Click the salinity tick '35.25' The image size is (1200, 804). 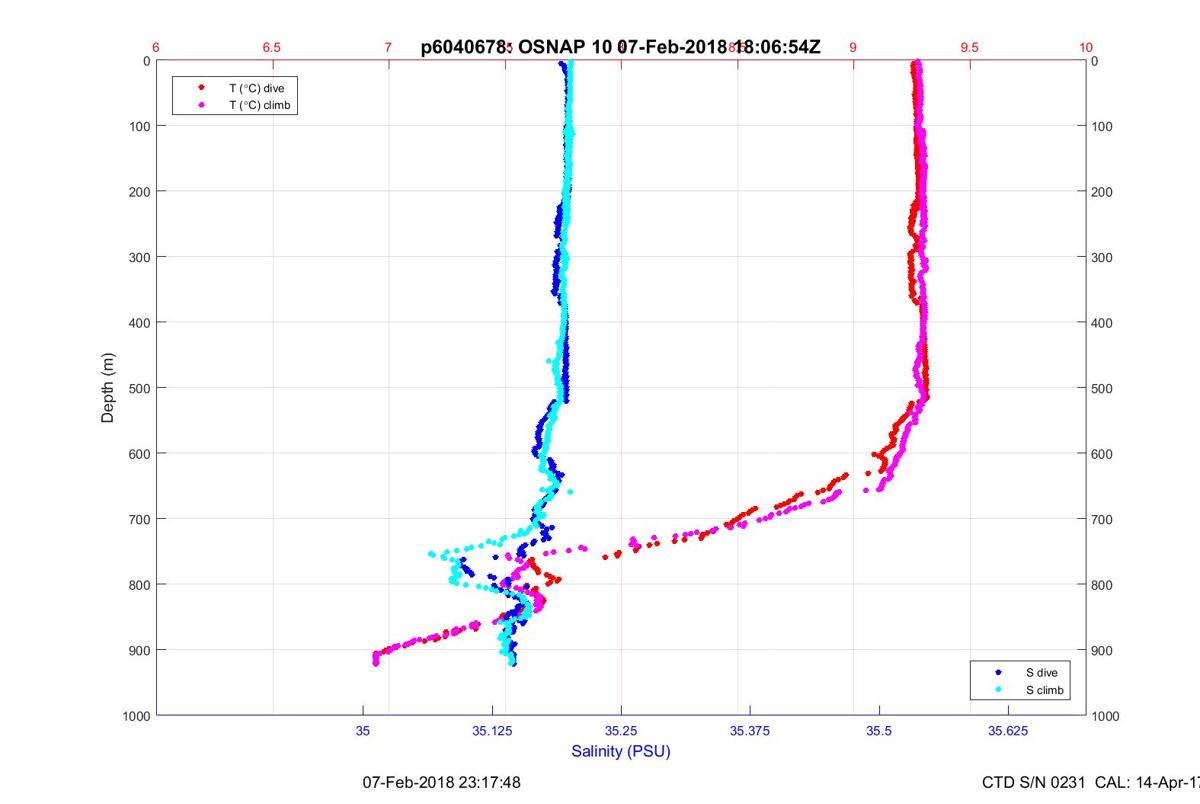(621, 731)
